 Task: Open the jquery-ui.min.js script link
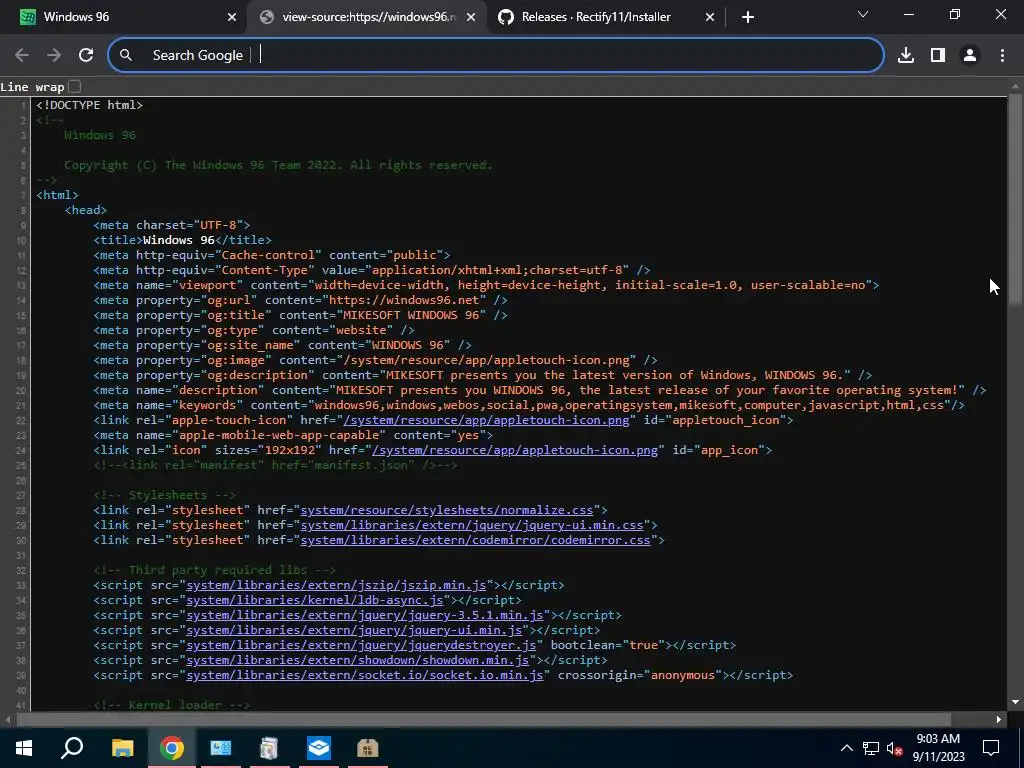[354, 630]
